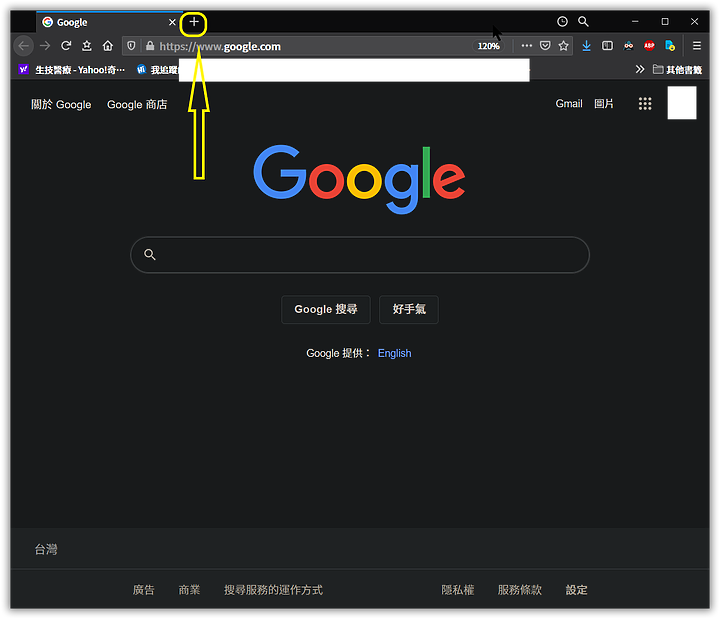This screenshot has height=619, width=720.
Task: Open 關於 Google link
Action: pos(61,105)
